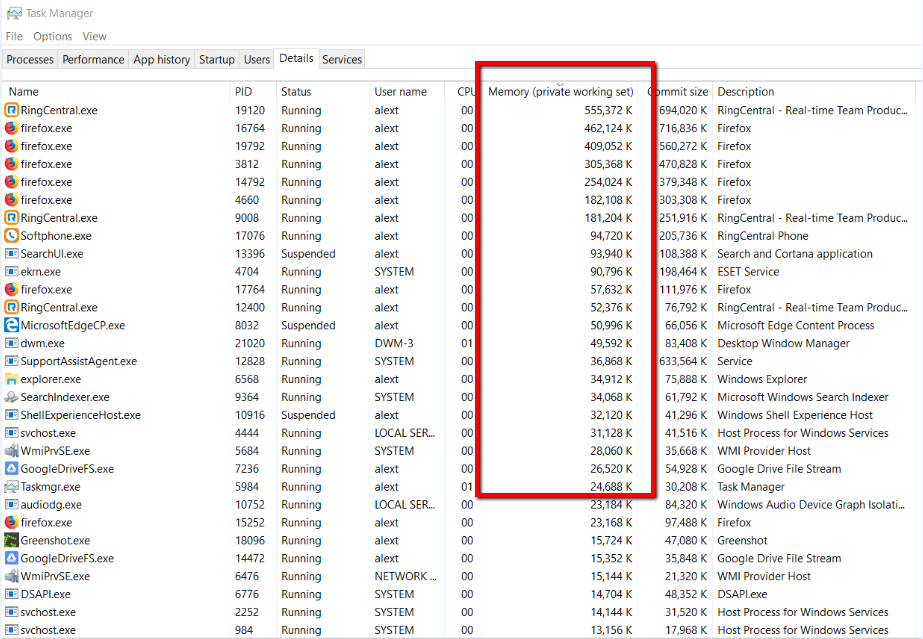The image size is (923, 639).
Task: Switch to the Users tab
Action: pyautogui.click(x=257, y=59)
